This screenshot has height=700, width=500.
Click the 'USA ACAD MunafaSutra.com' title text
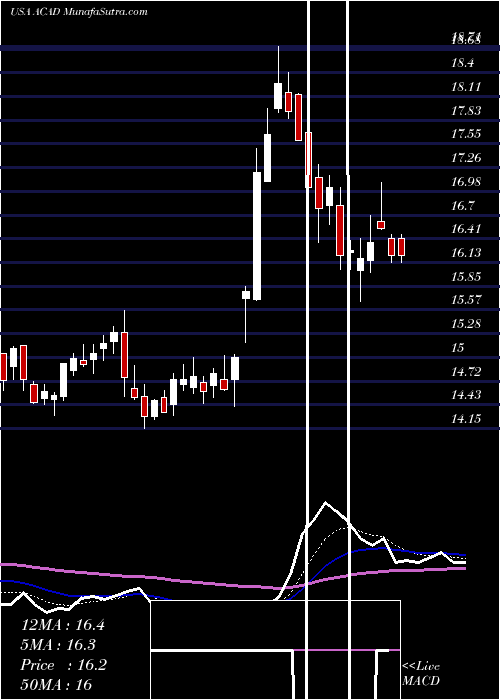pyautogui.click(x=79, y=12)
